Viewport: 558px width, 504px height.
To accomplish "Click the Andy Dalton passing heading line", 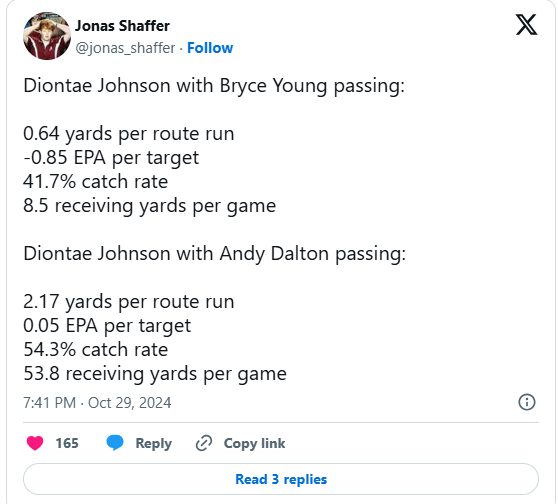I will (215, 254).
